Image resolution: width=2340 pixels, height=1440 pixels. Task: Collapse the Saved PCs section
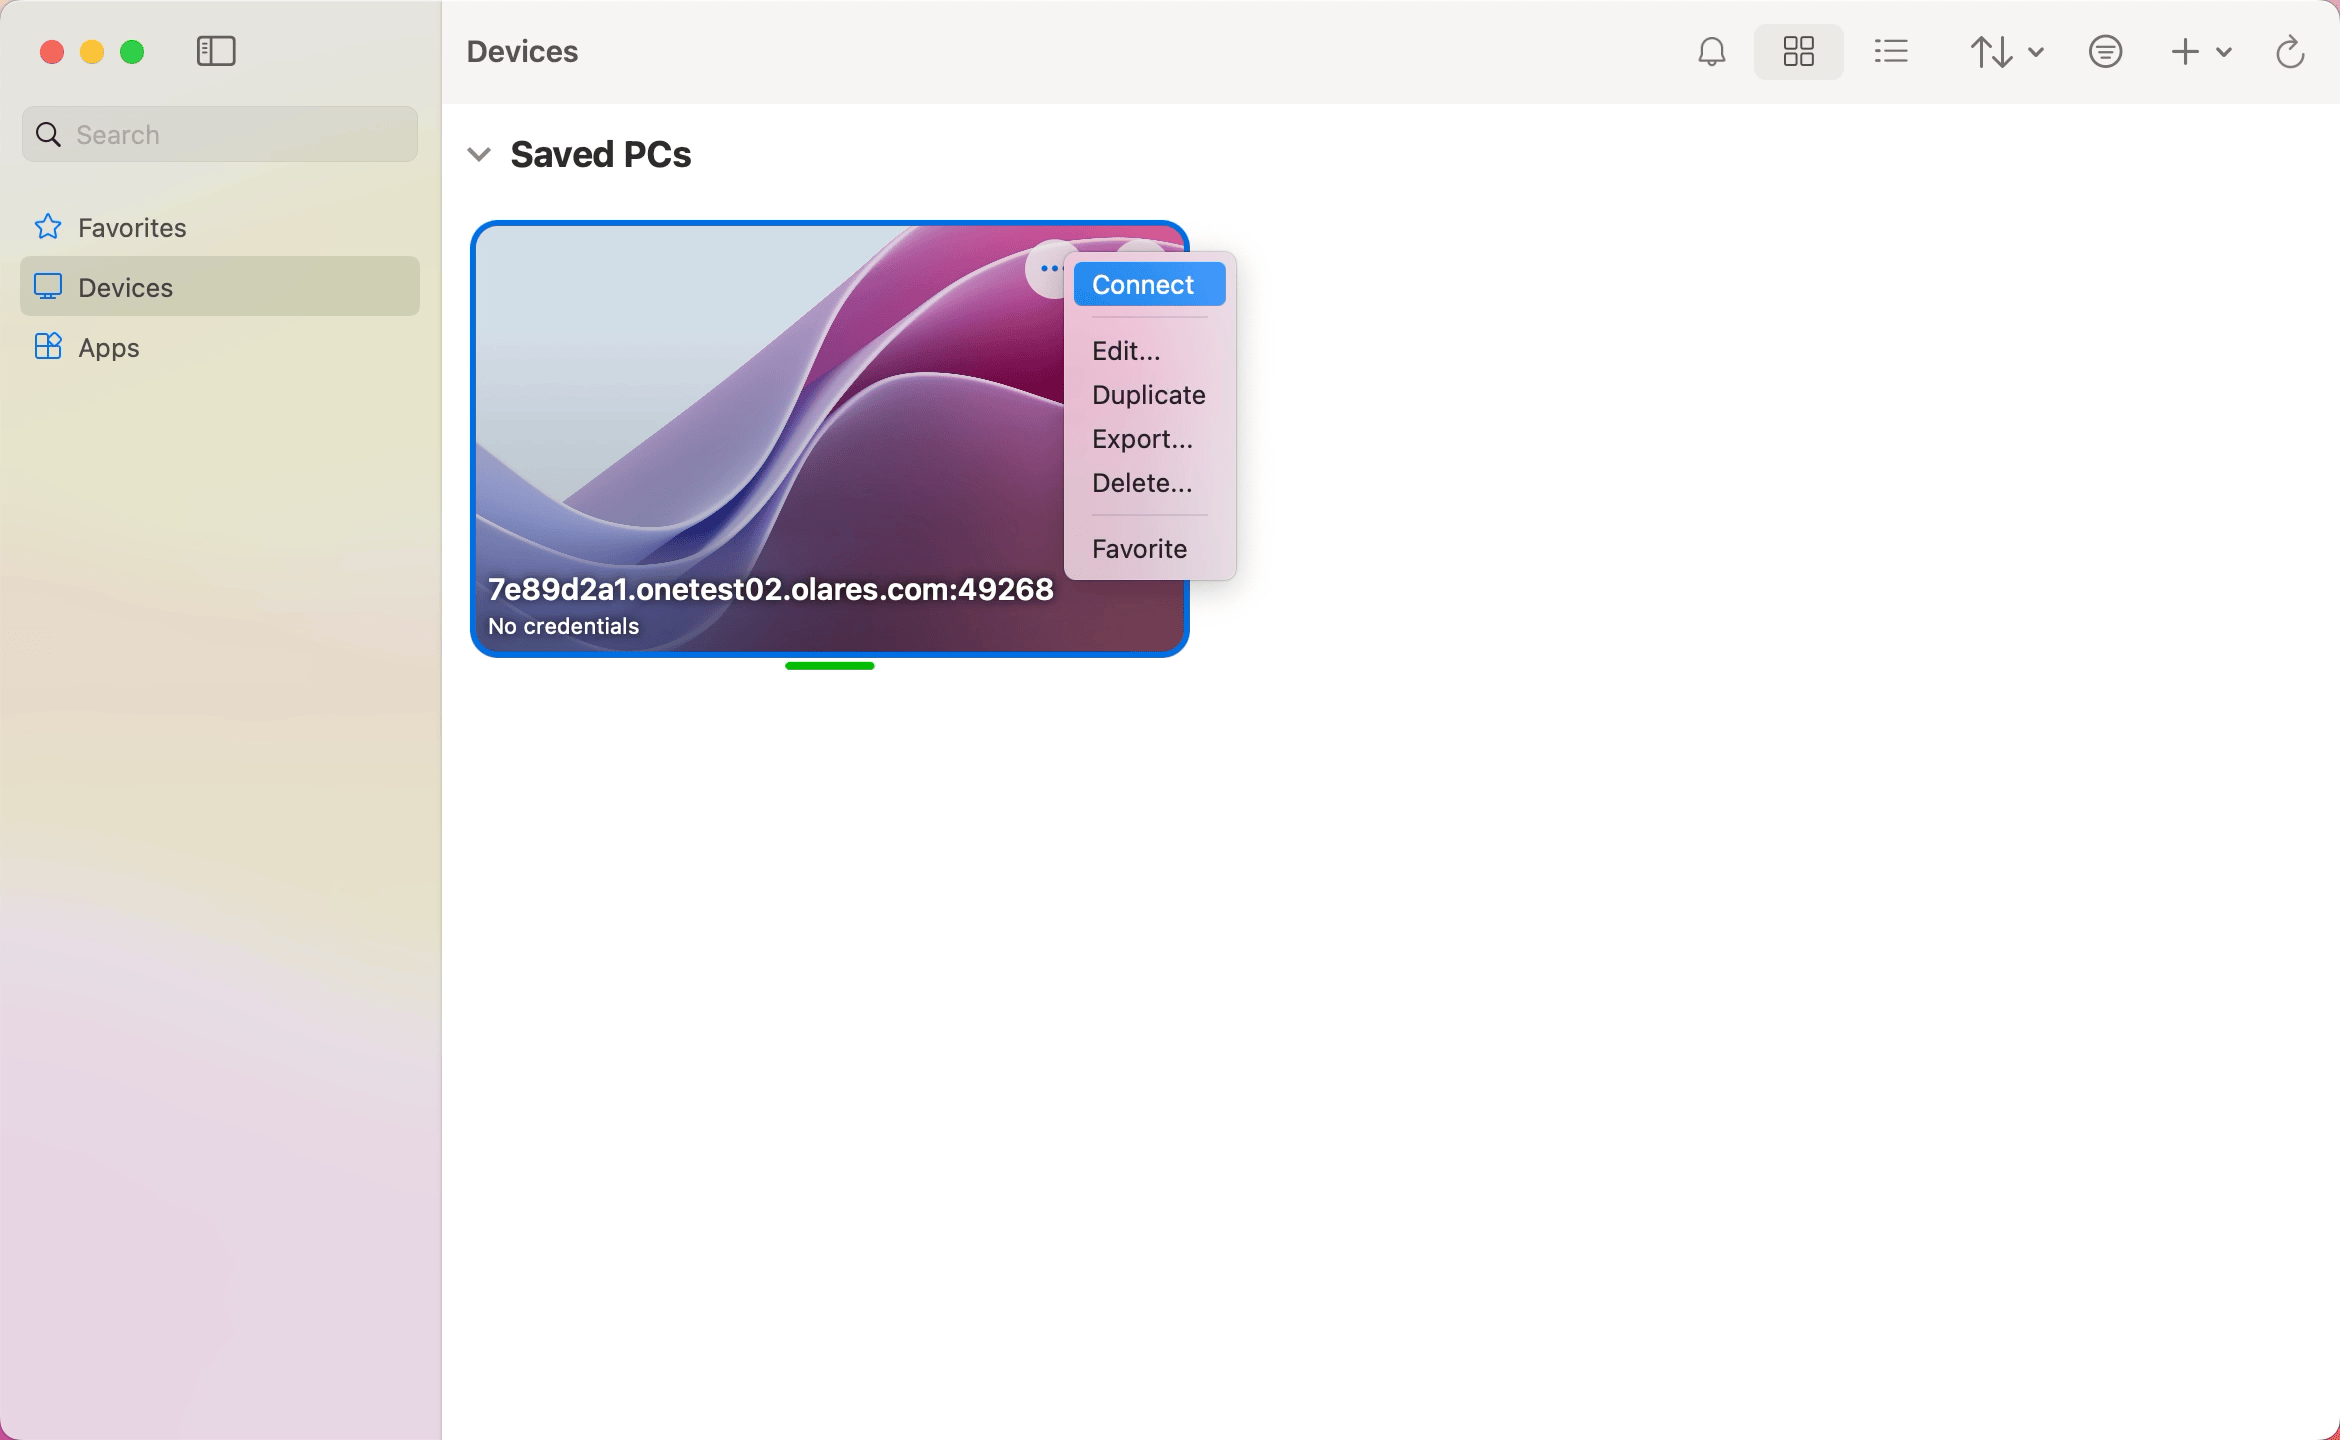click(x=479, y=153)
